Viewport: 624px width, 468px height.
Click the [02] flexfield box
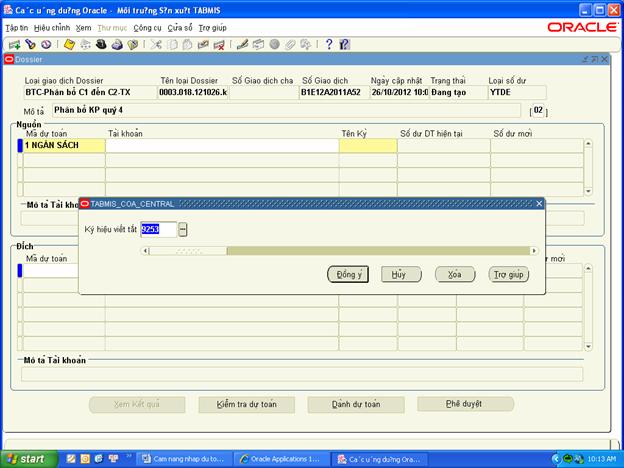(x=538, y=110)
